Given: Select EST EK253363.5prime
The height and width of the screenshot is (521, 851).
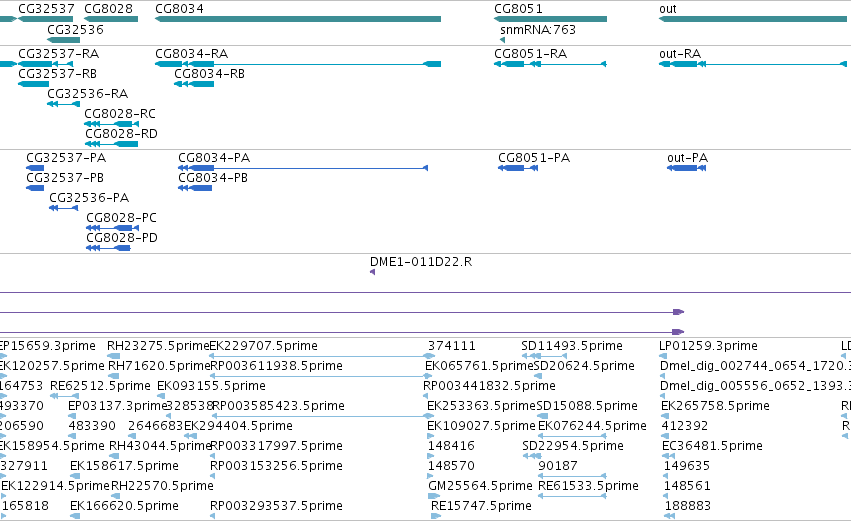Looking at the screenshot, I should (481, 406).
